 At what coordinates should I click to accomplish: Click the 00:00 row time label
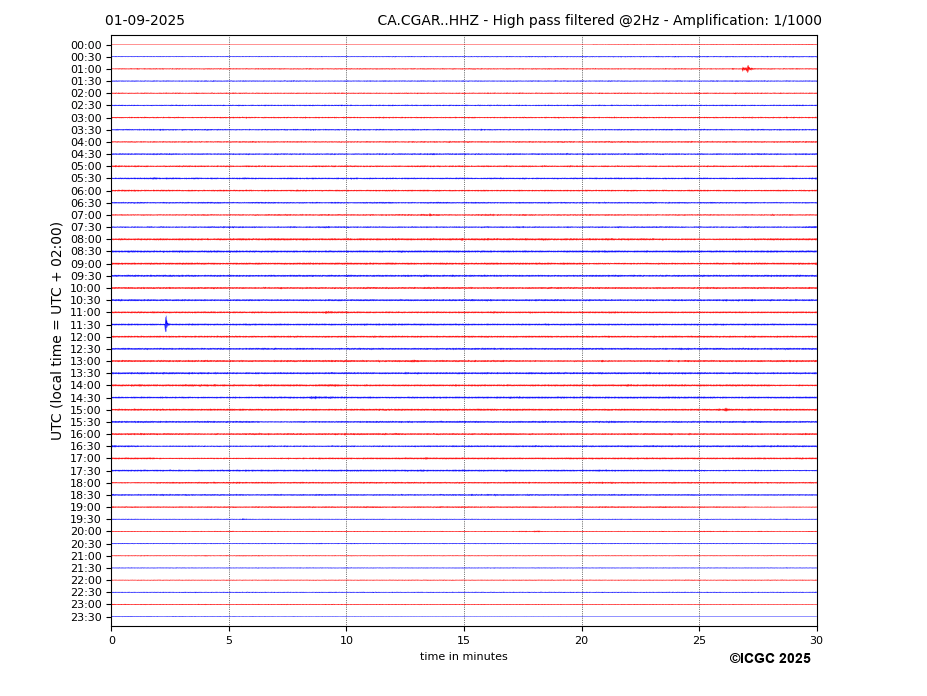click(x=86, y=46)
